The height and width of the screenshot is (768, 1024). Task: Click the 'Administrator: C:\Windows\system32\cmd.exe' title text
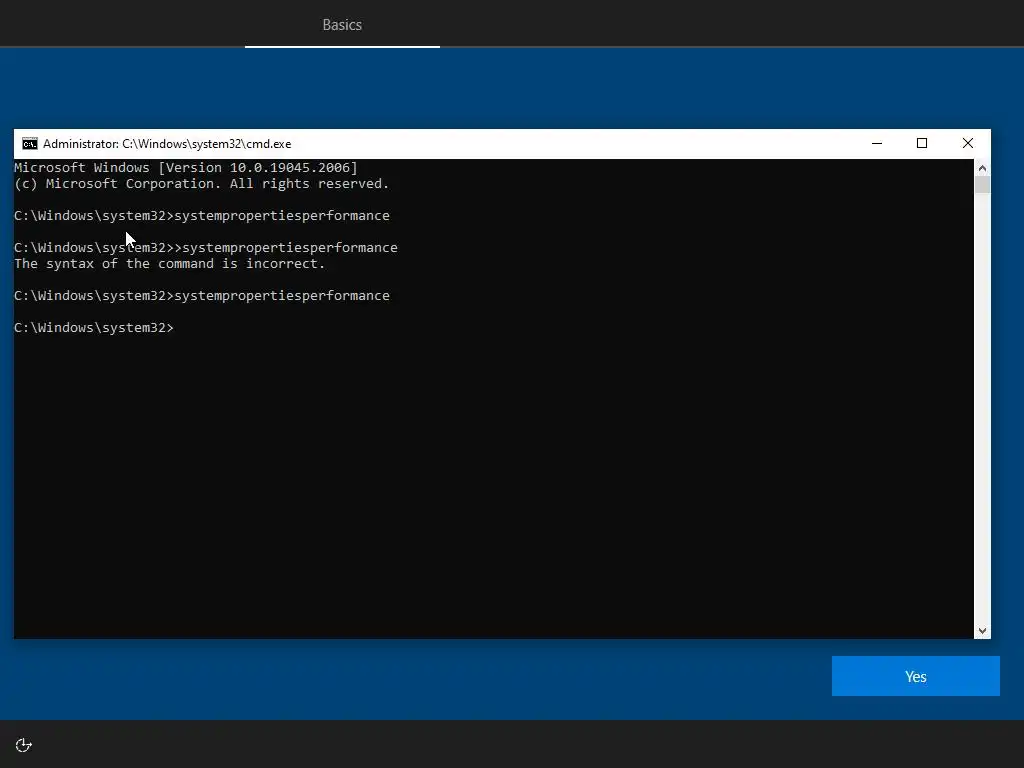[x=167, y=144]
